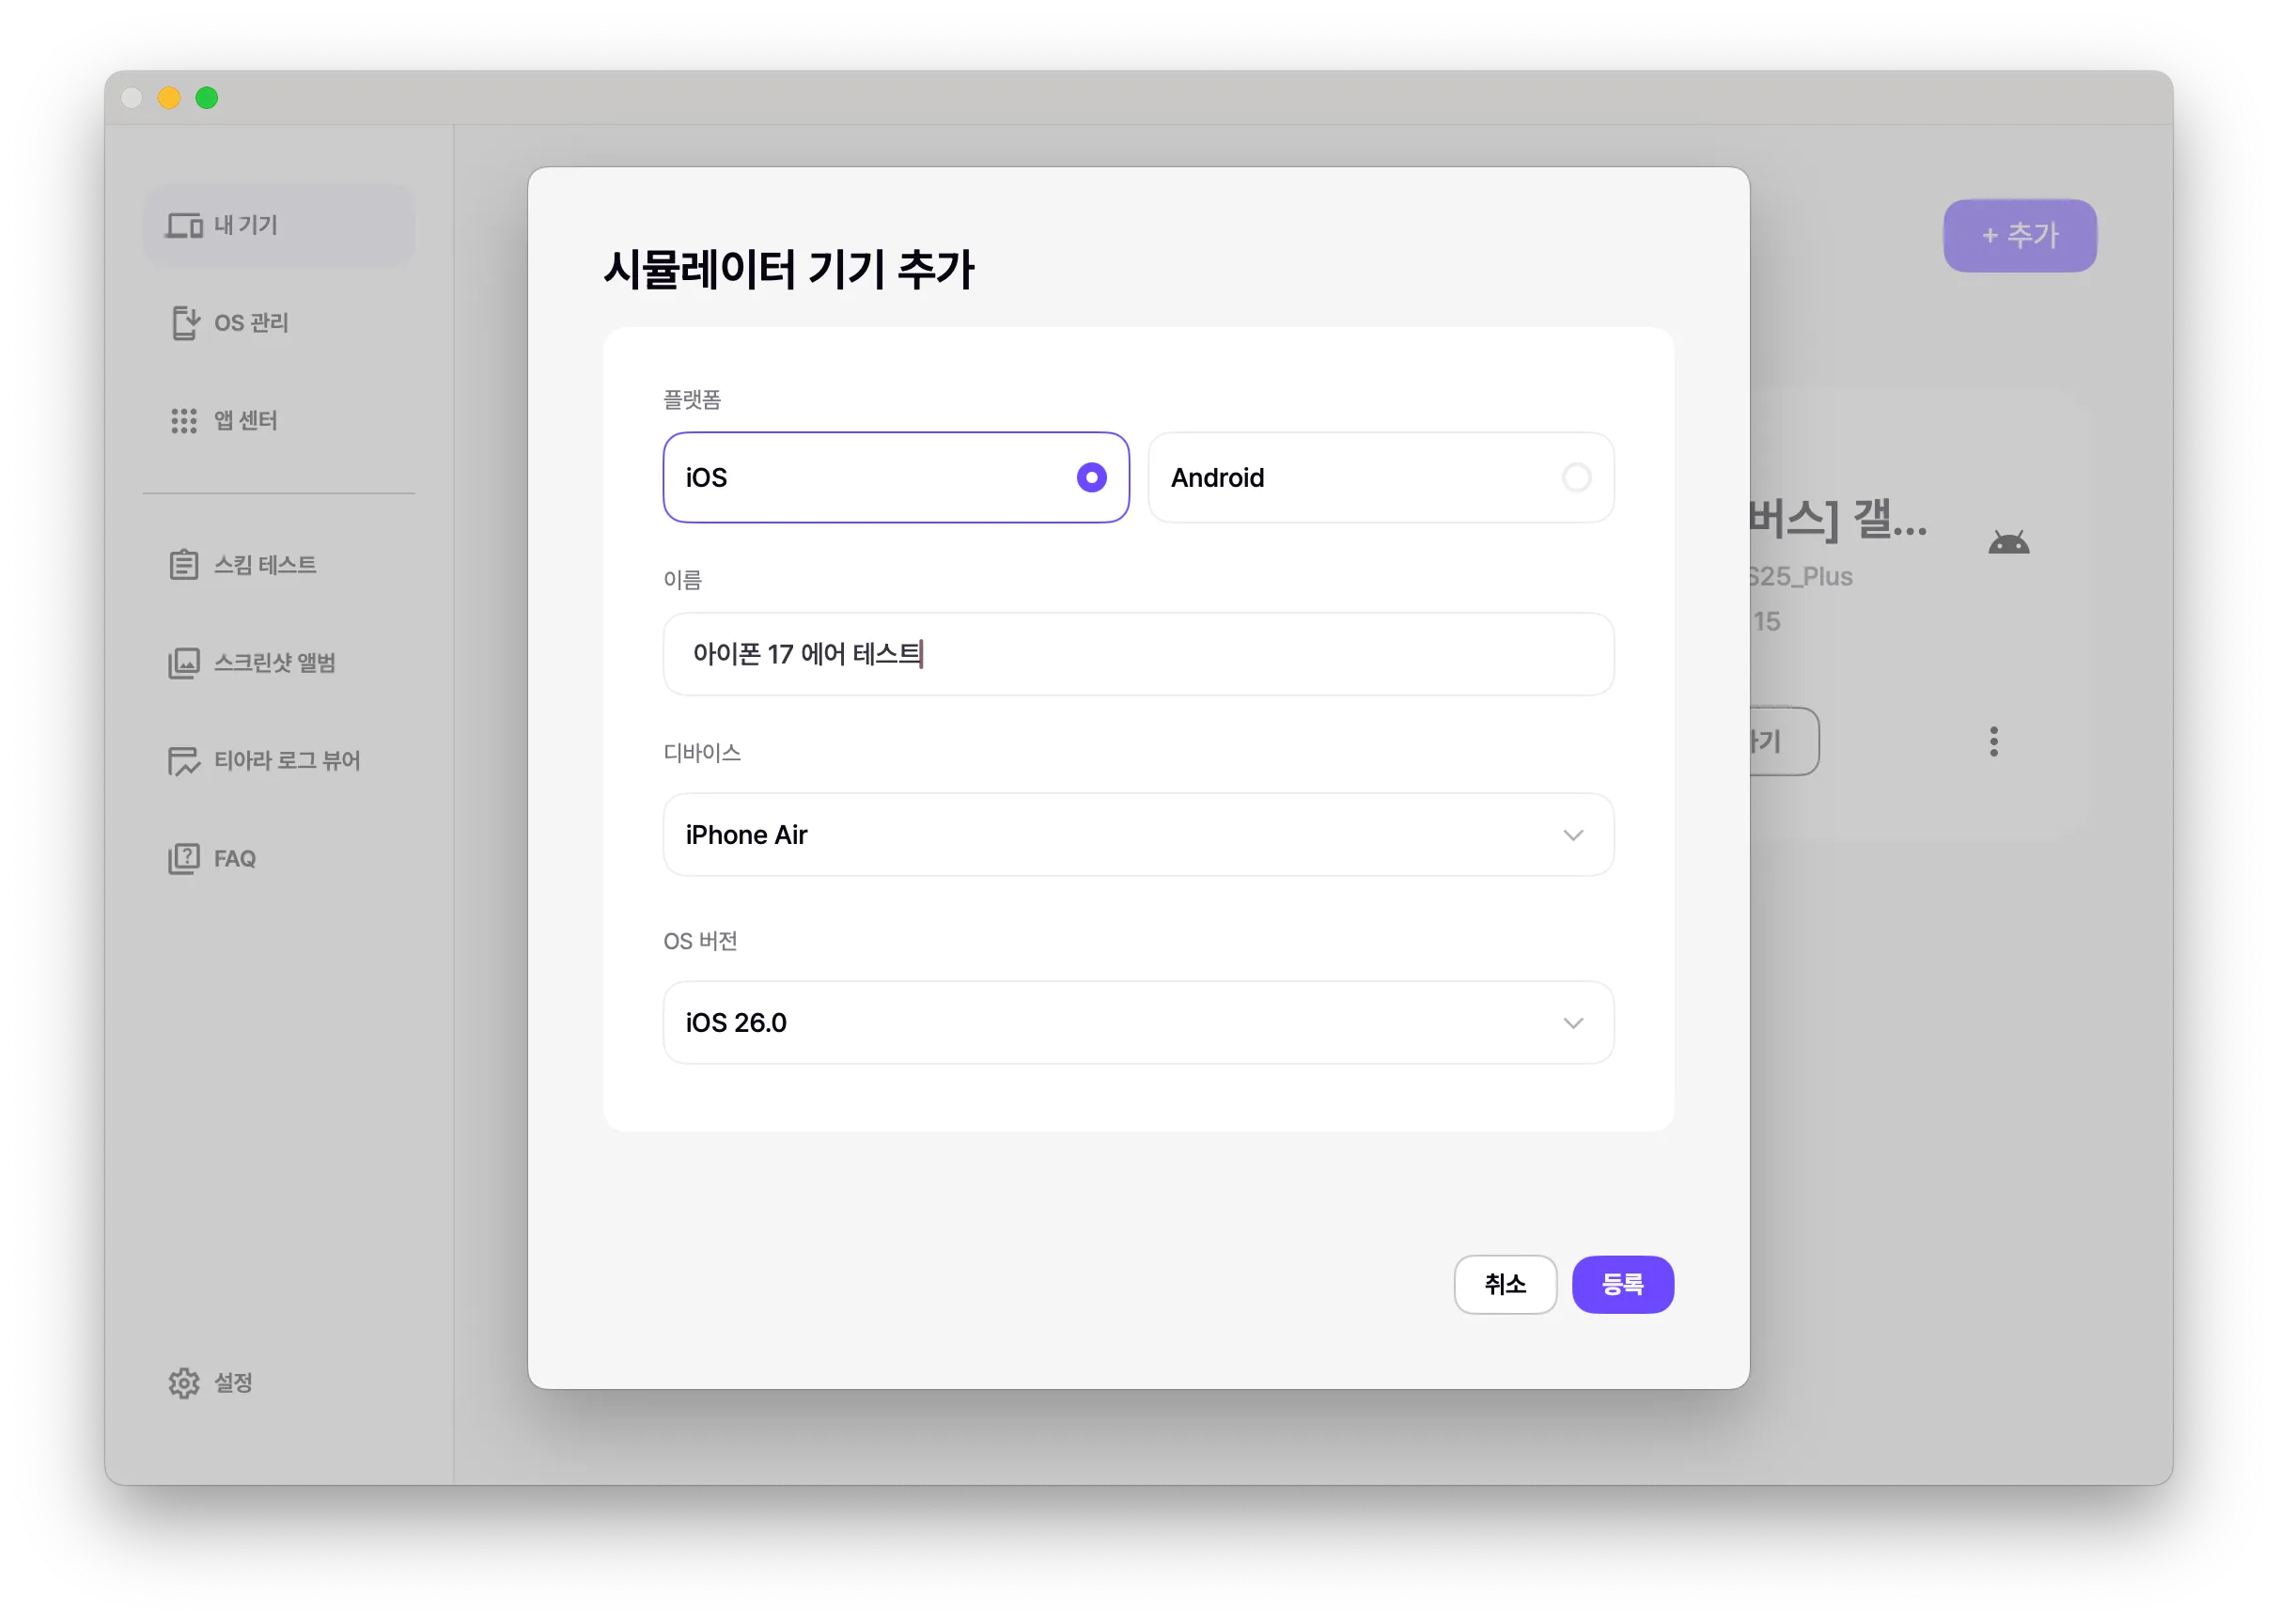2278x1624 pixels.
Task: Go to 스킴 테스트 in the sidebar
Action: (x=279, y=565)
